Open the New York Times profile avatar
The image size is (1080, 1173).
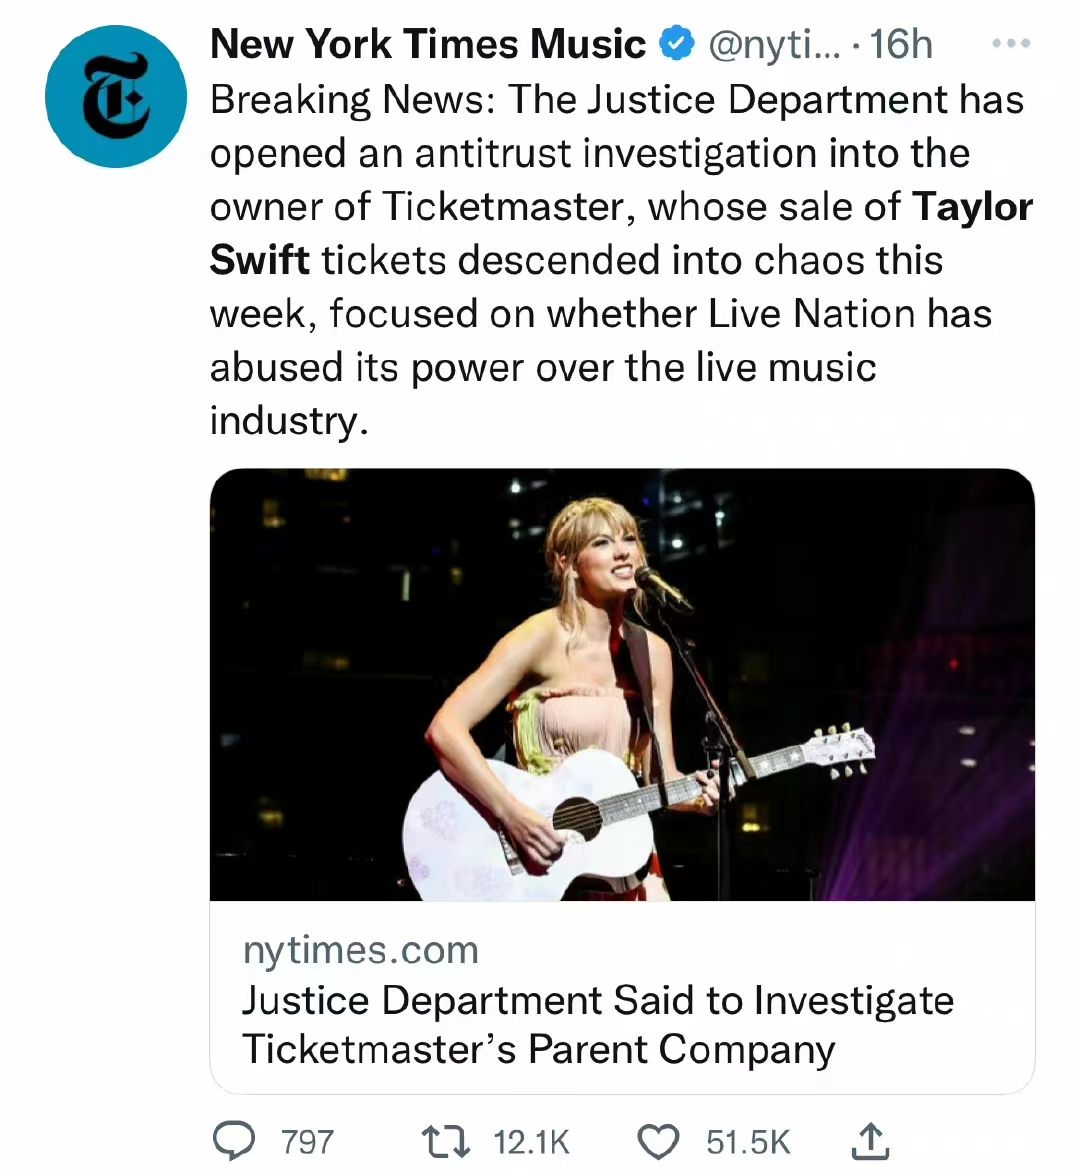click(116, 96)
